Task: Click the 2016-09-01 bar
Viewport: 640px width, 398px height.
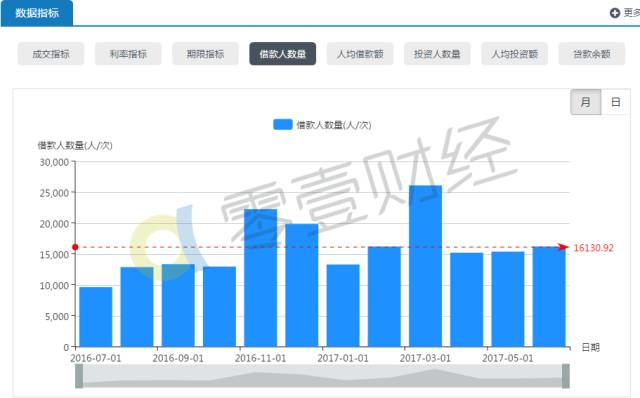Action: tap(178, 306)
